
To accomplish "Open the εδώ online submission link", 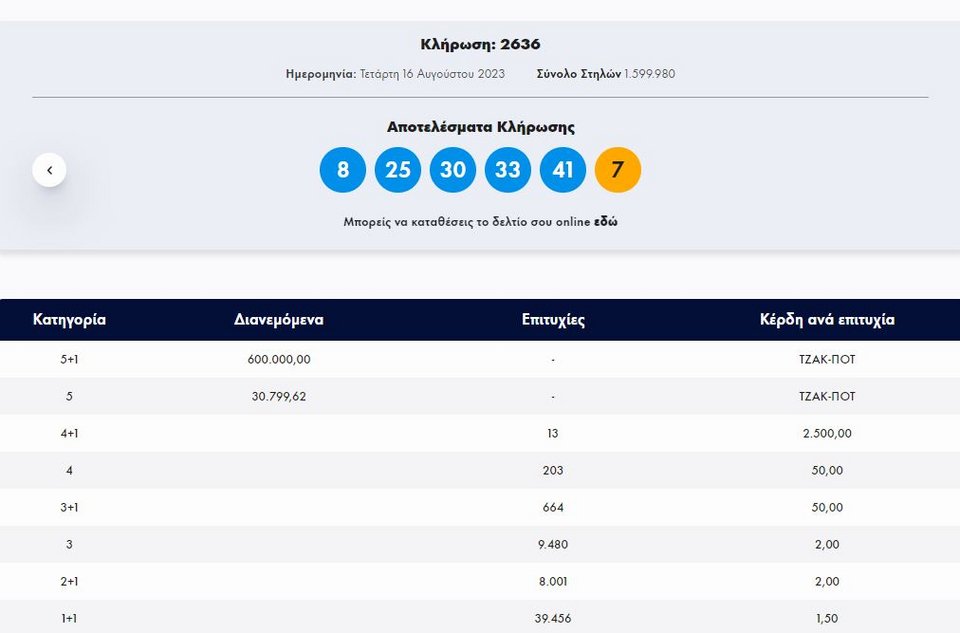I will click(x=606, y=222).
